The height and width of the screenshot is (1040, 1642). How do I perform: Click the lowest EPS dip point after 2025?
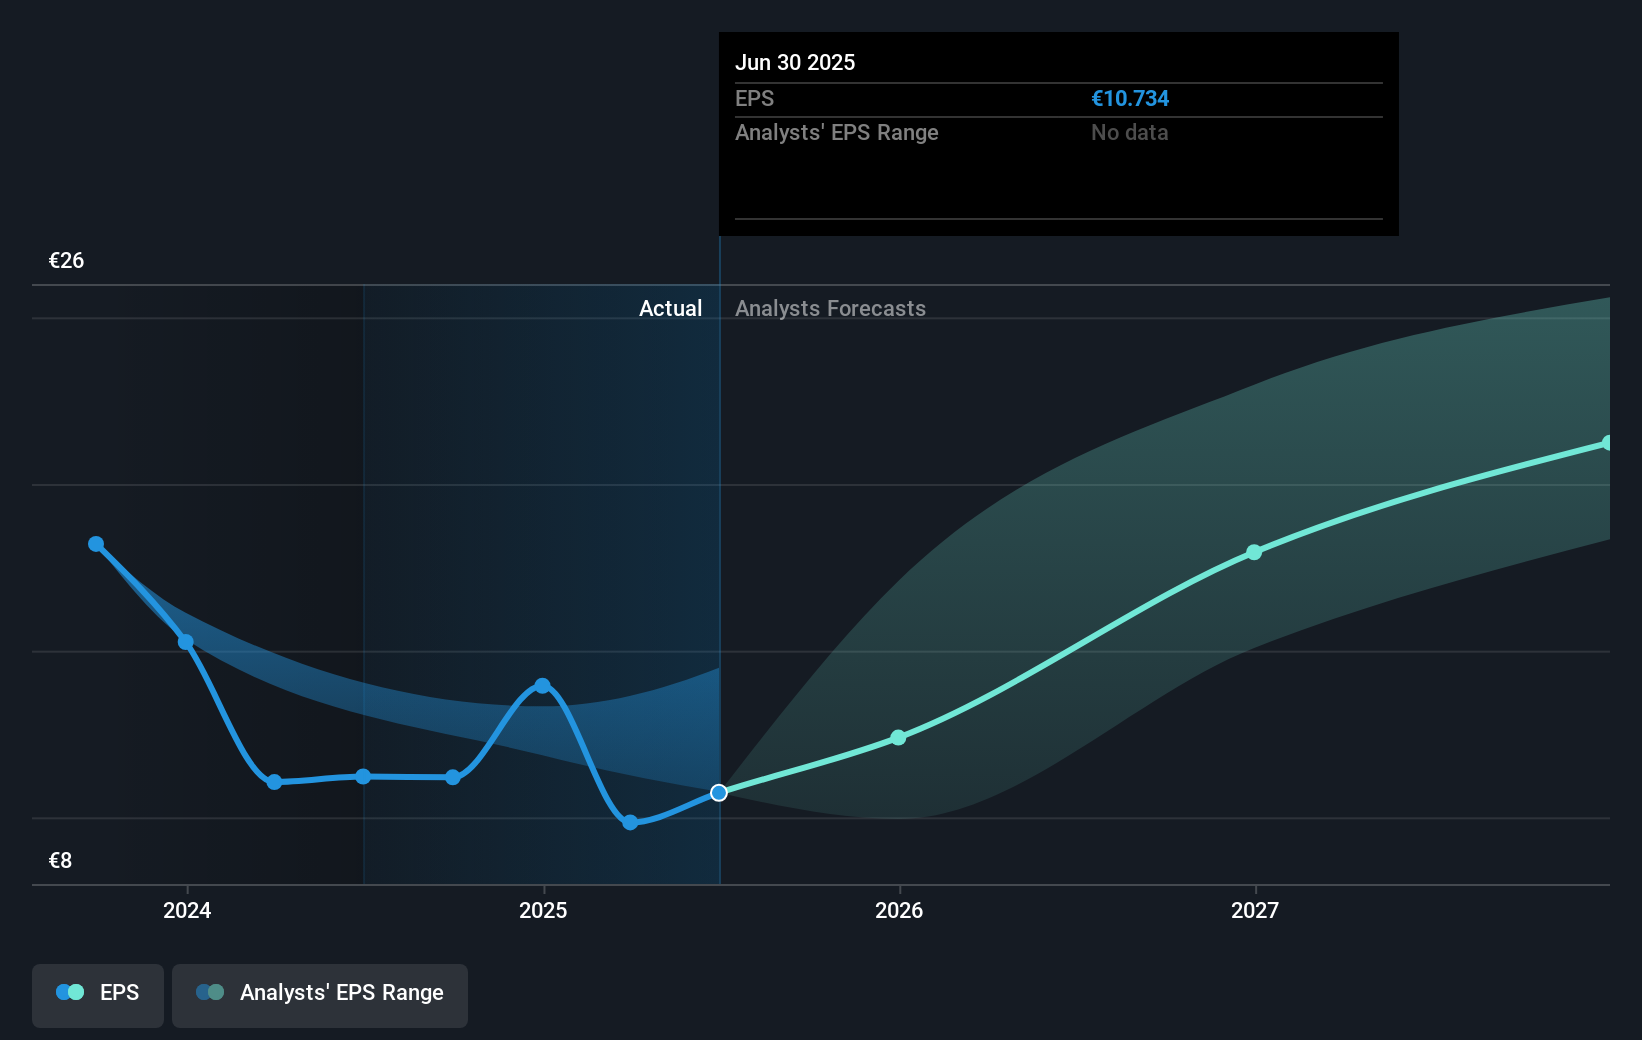[630, 822]
